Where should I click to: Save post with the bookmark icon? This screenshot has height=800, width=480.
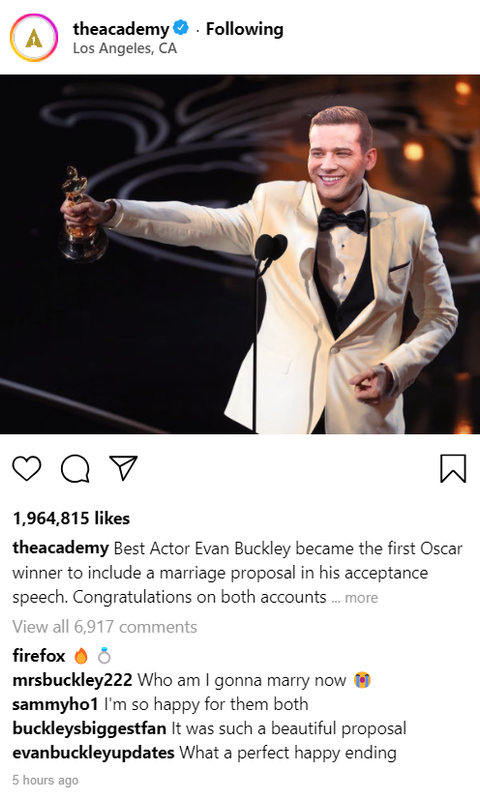tap(453, 468)
